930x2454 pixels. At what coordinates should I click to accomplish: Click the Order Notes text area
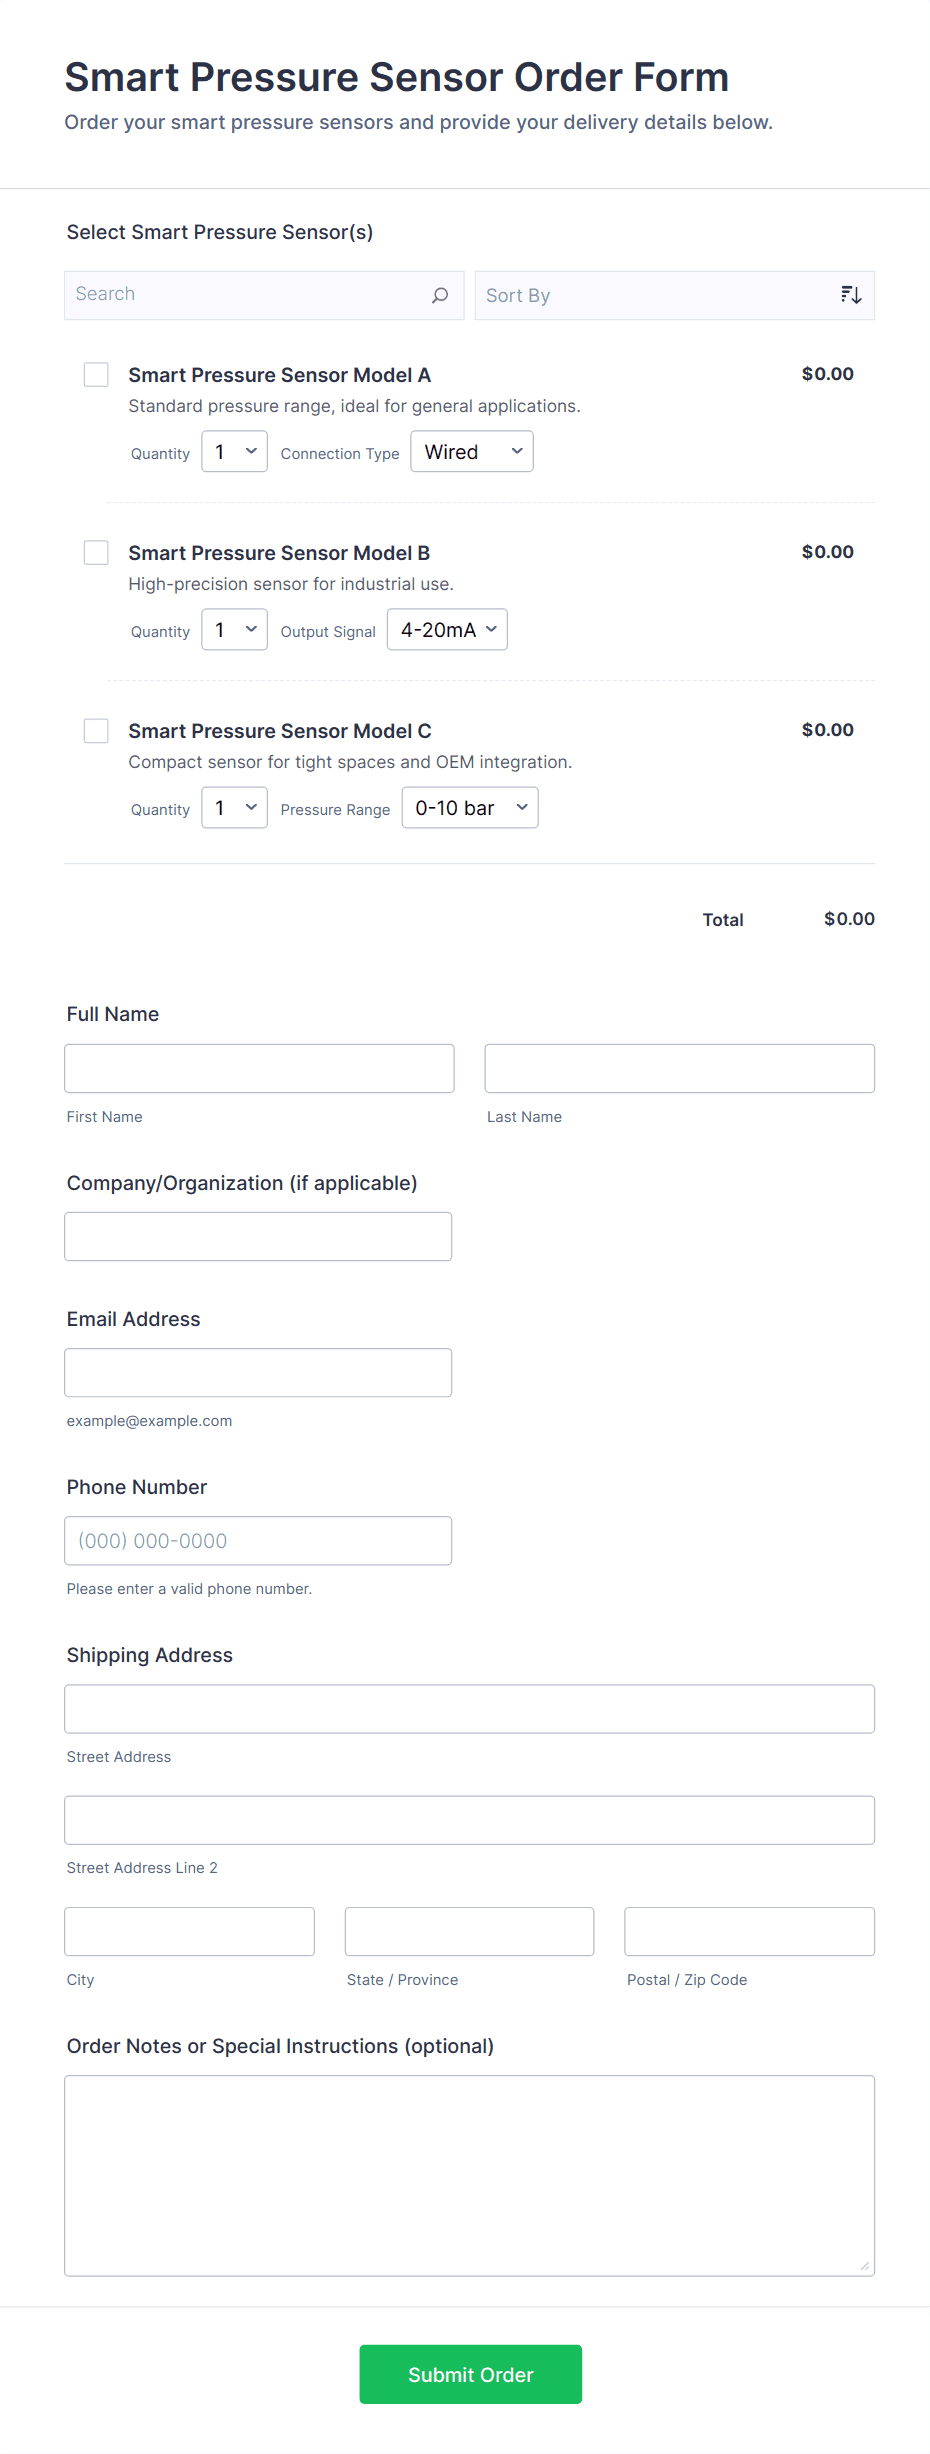469,2175
